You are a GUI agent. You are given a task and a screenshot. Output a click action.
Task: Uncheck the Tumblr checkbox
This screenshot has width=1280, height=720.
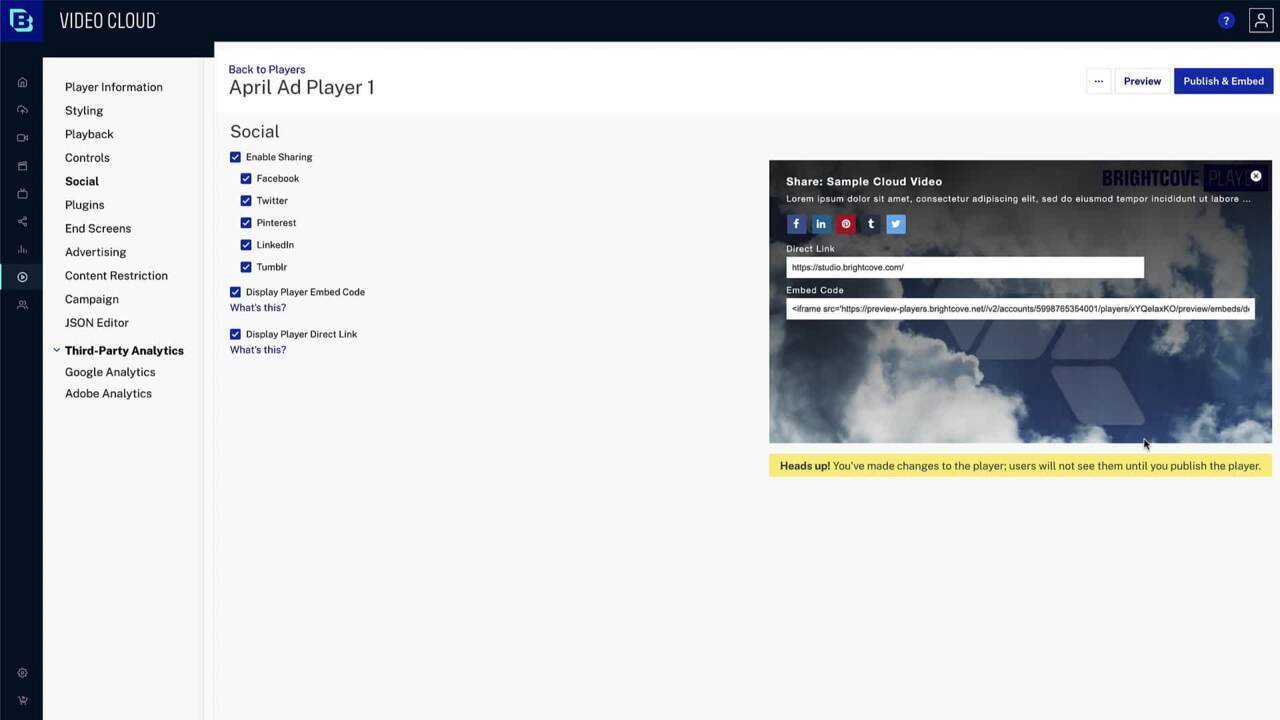point(246,267)
